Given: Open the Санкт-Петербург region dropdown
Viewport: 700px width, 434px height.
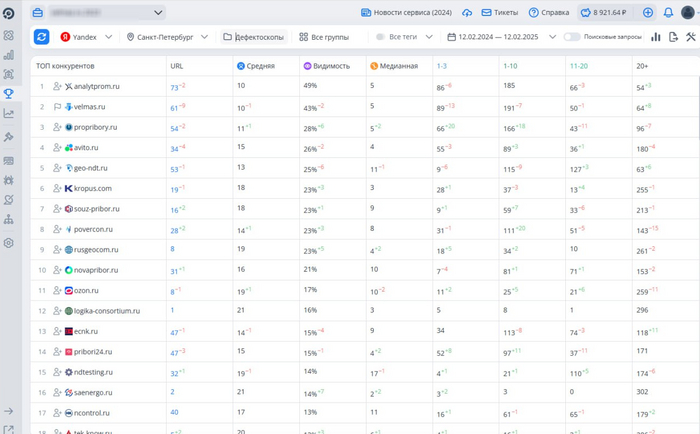Looking at the screenshot, I should 167,37.
